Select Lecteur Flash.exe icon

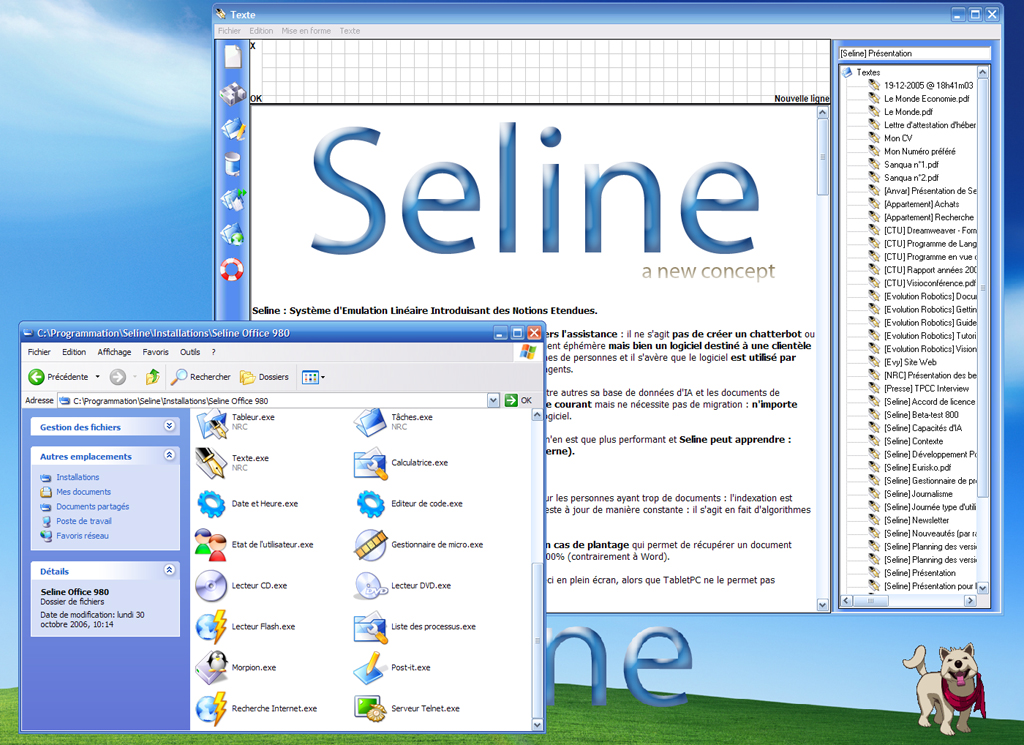click(211, 627)
